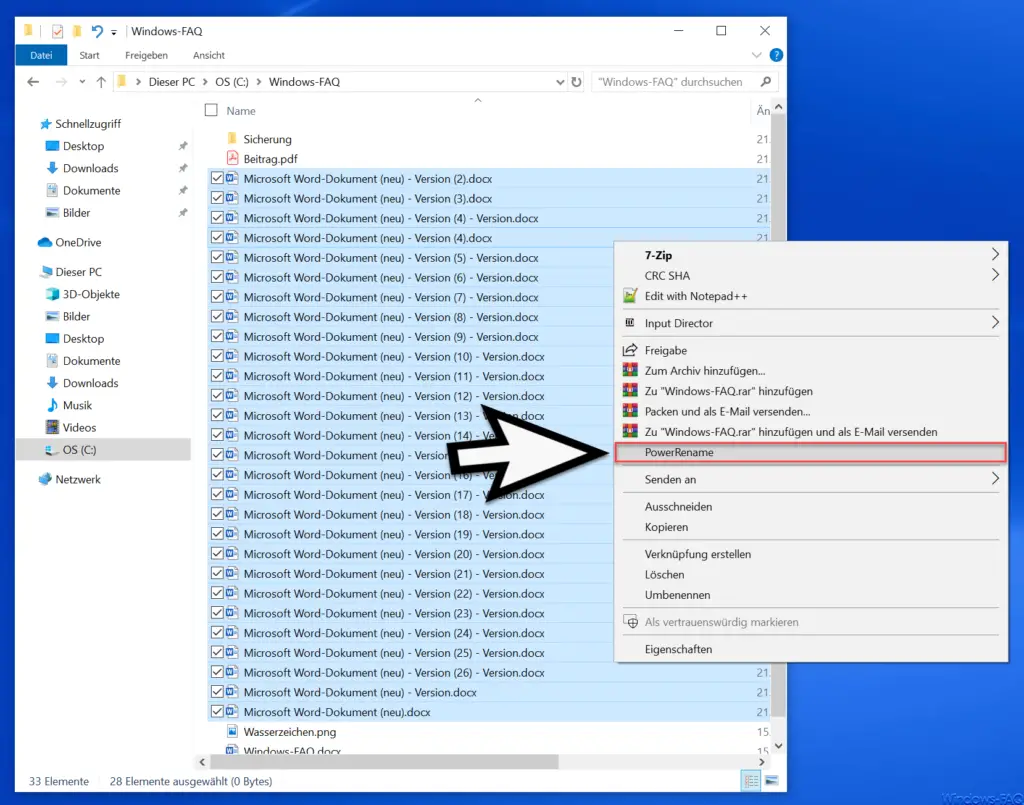
Task: Click the search magnifier icon
Action: [766, 82]
